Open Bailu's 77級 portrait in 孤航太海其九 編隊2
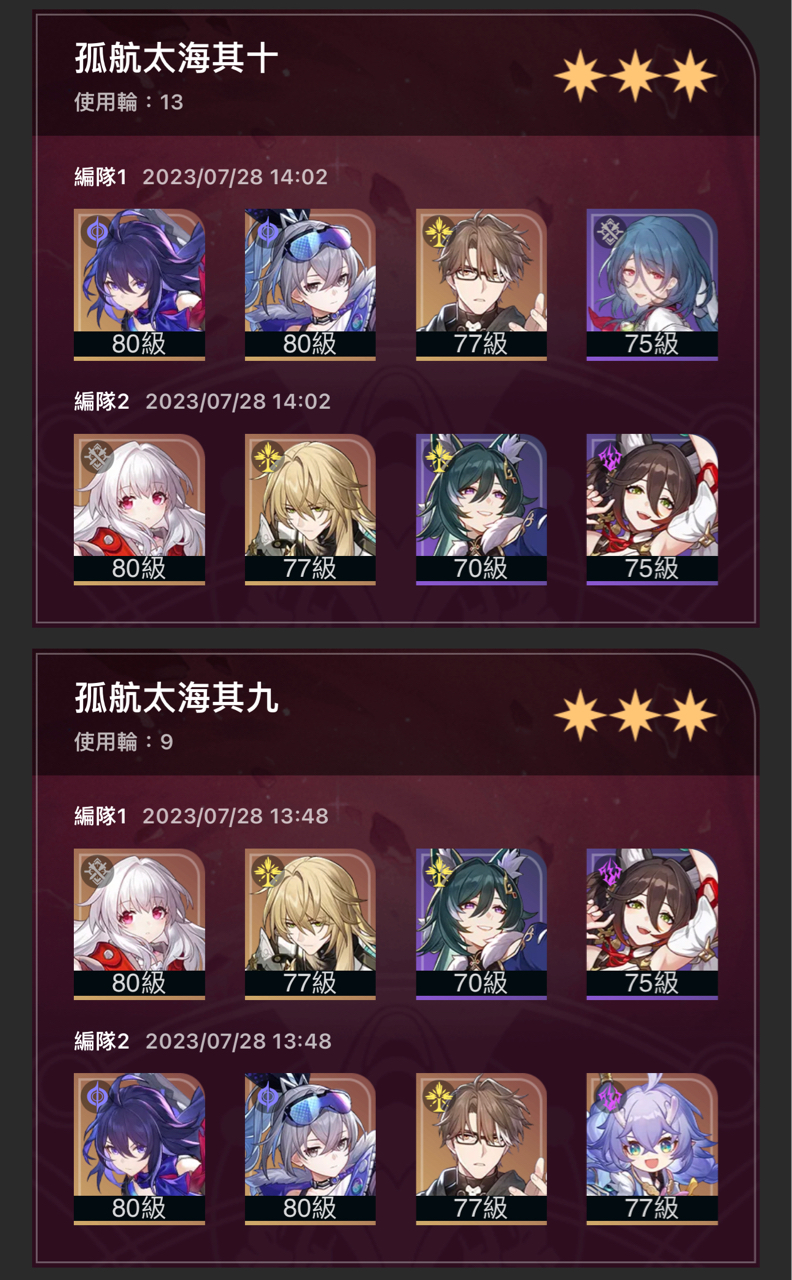 pos(652,1149)
